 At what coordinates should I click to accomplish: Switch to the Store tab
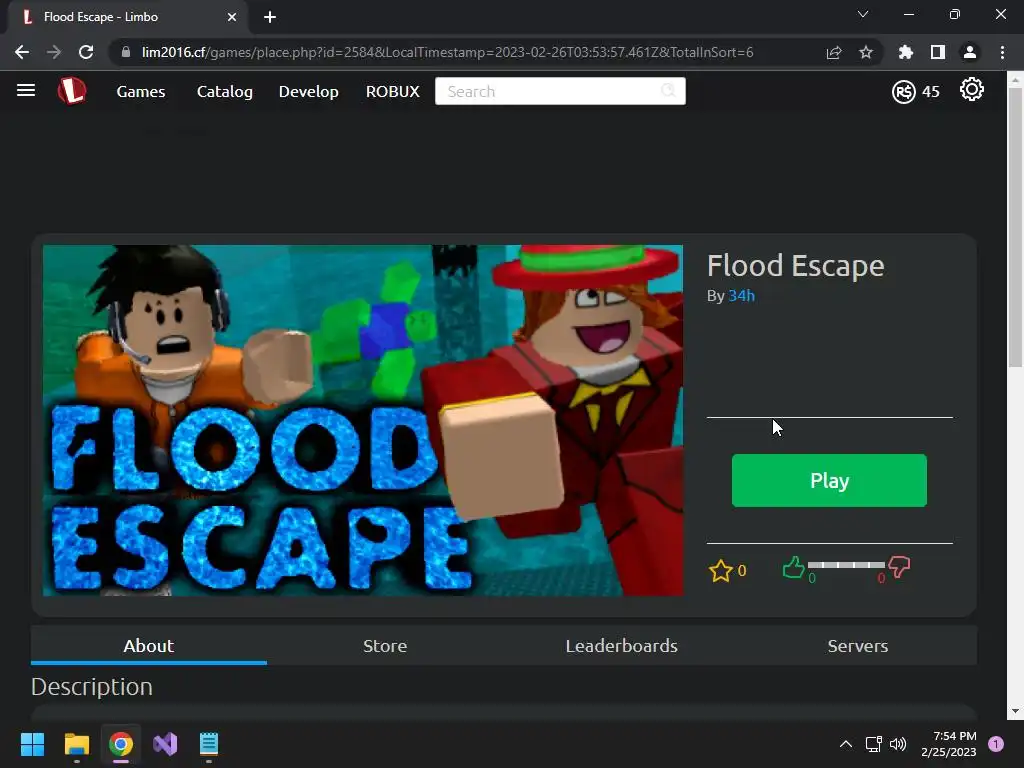point(385,645)
